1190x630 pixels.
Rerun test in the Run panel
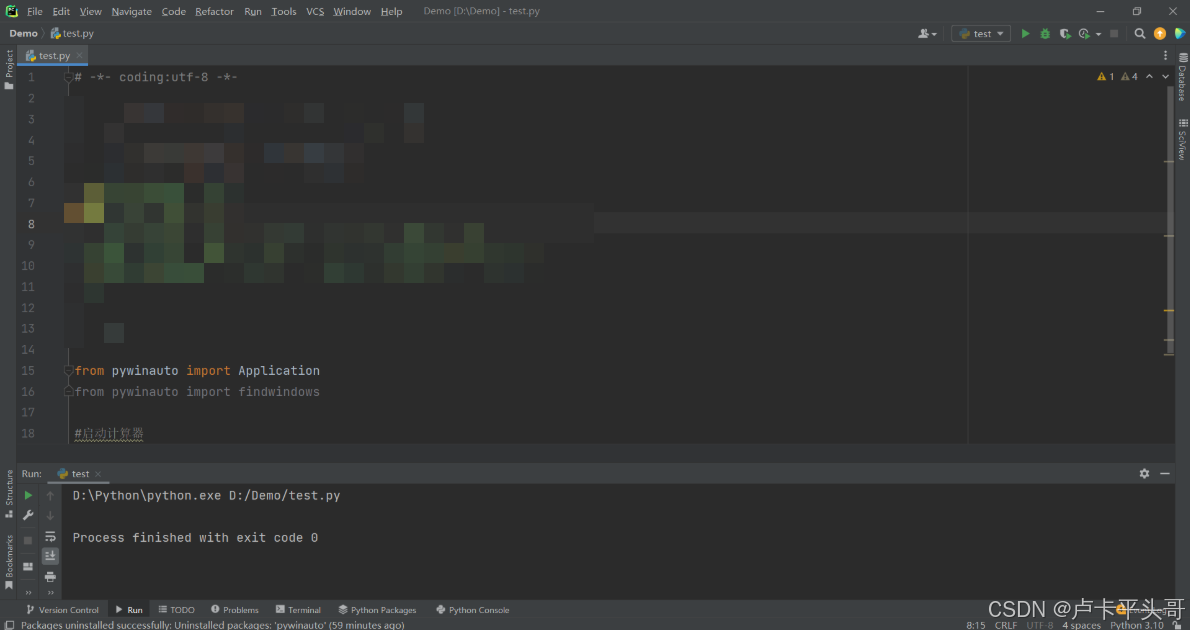(x=28, y=495)
